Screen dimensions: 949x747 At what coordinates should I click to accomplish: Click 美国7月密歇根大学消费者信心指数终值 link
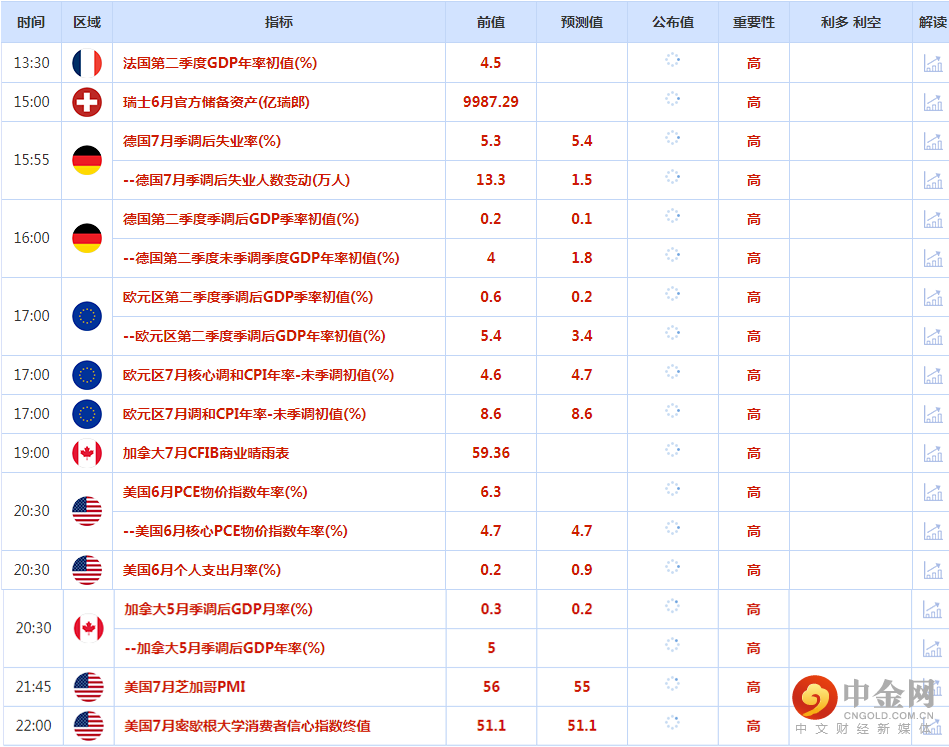[247, 726]
